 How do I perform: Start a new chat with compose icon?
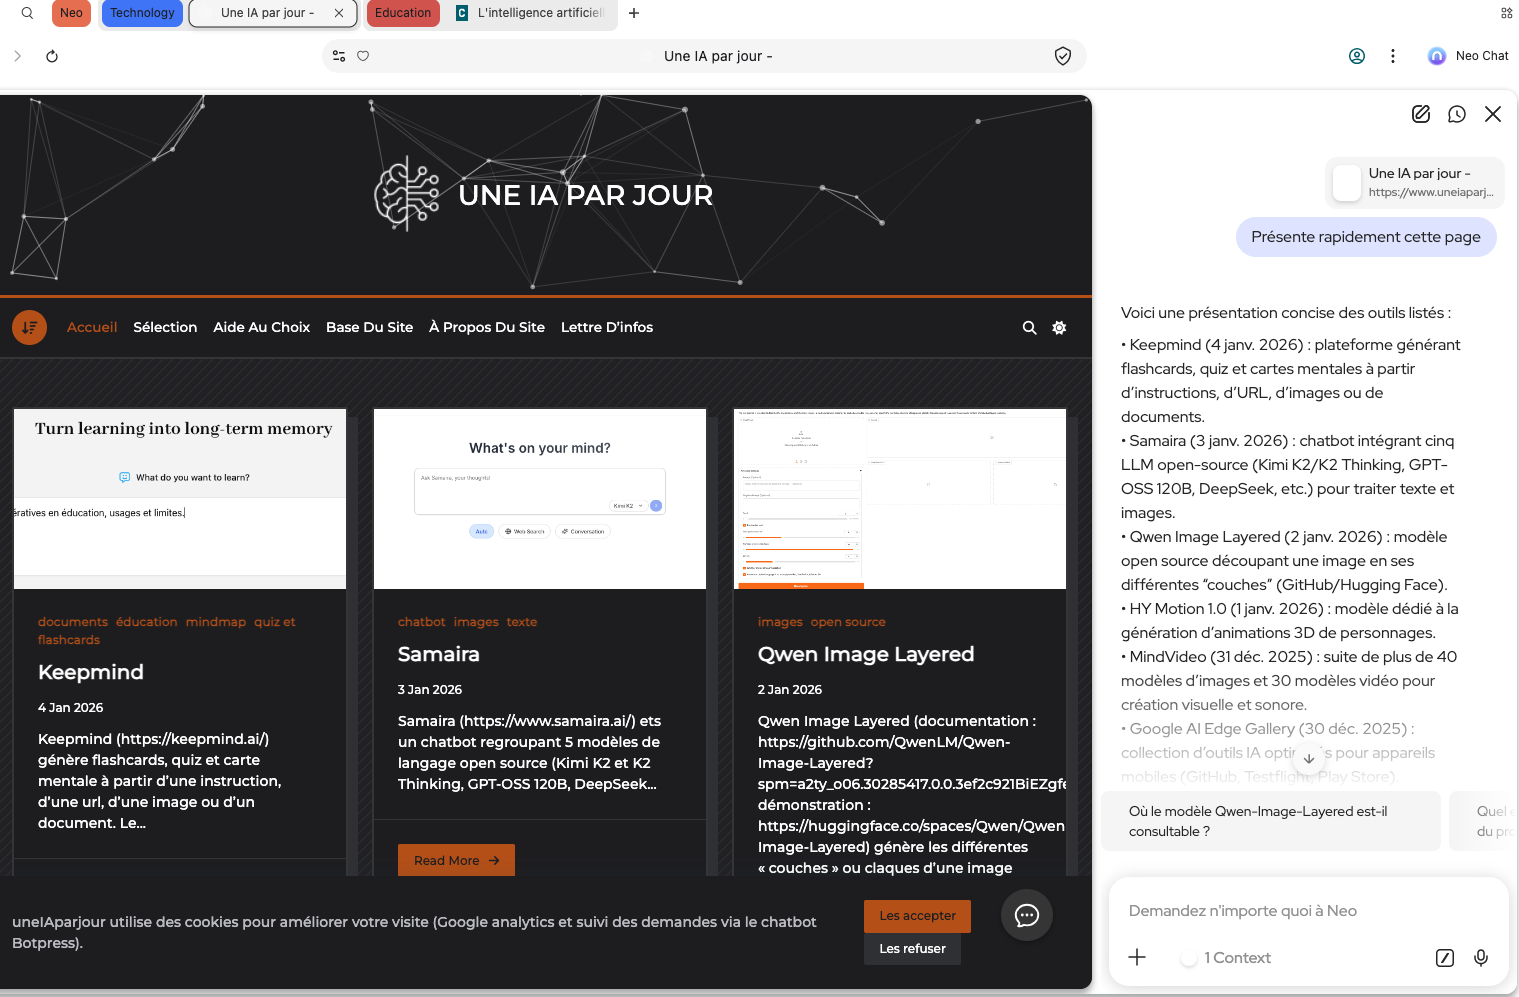tap(1420, 114)
